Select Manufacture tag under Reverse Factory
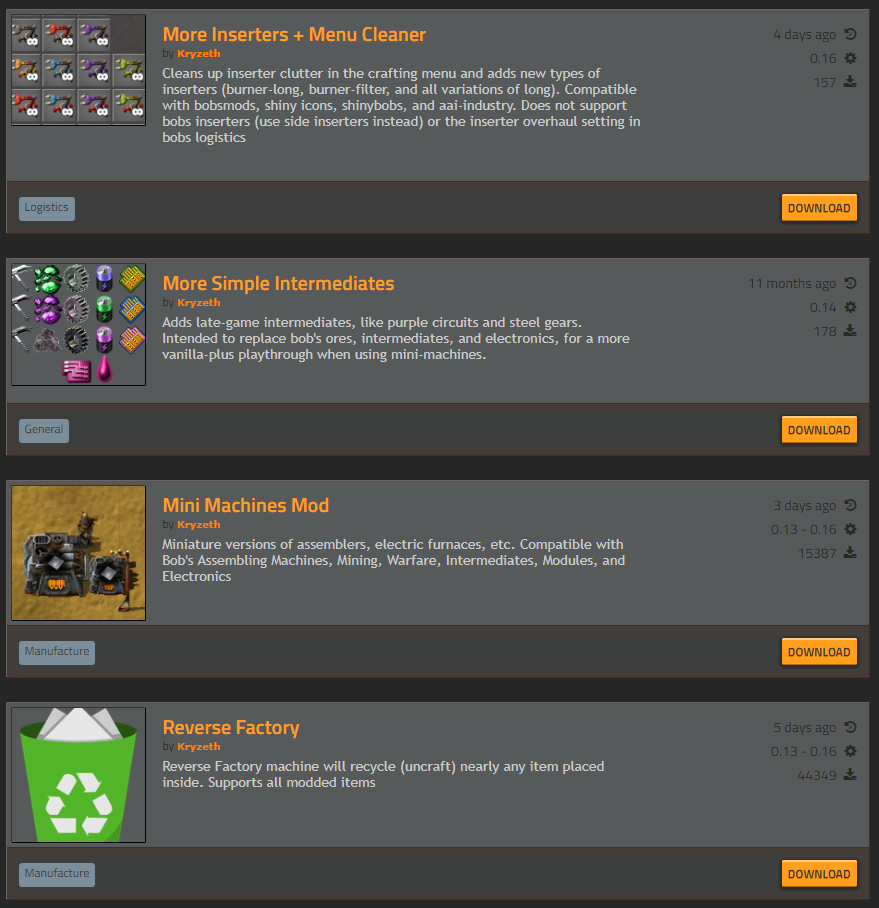 point(57,874)
